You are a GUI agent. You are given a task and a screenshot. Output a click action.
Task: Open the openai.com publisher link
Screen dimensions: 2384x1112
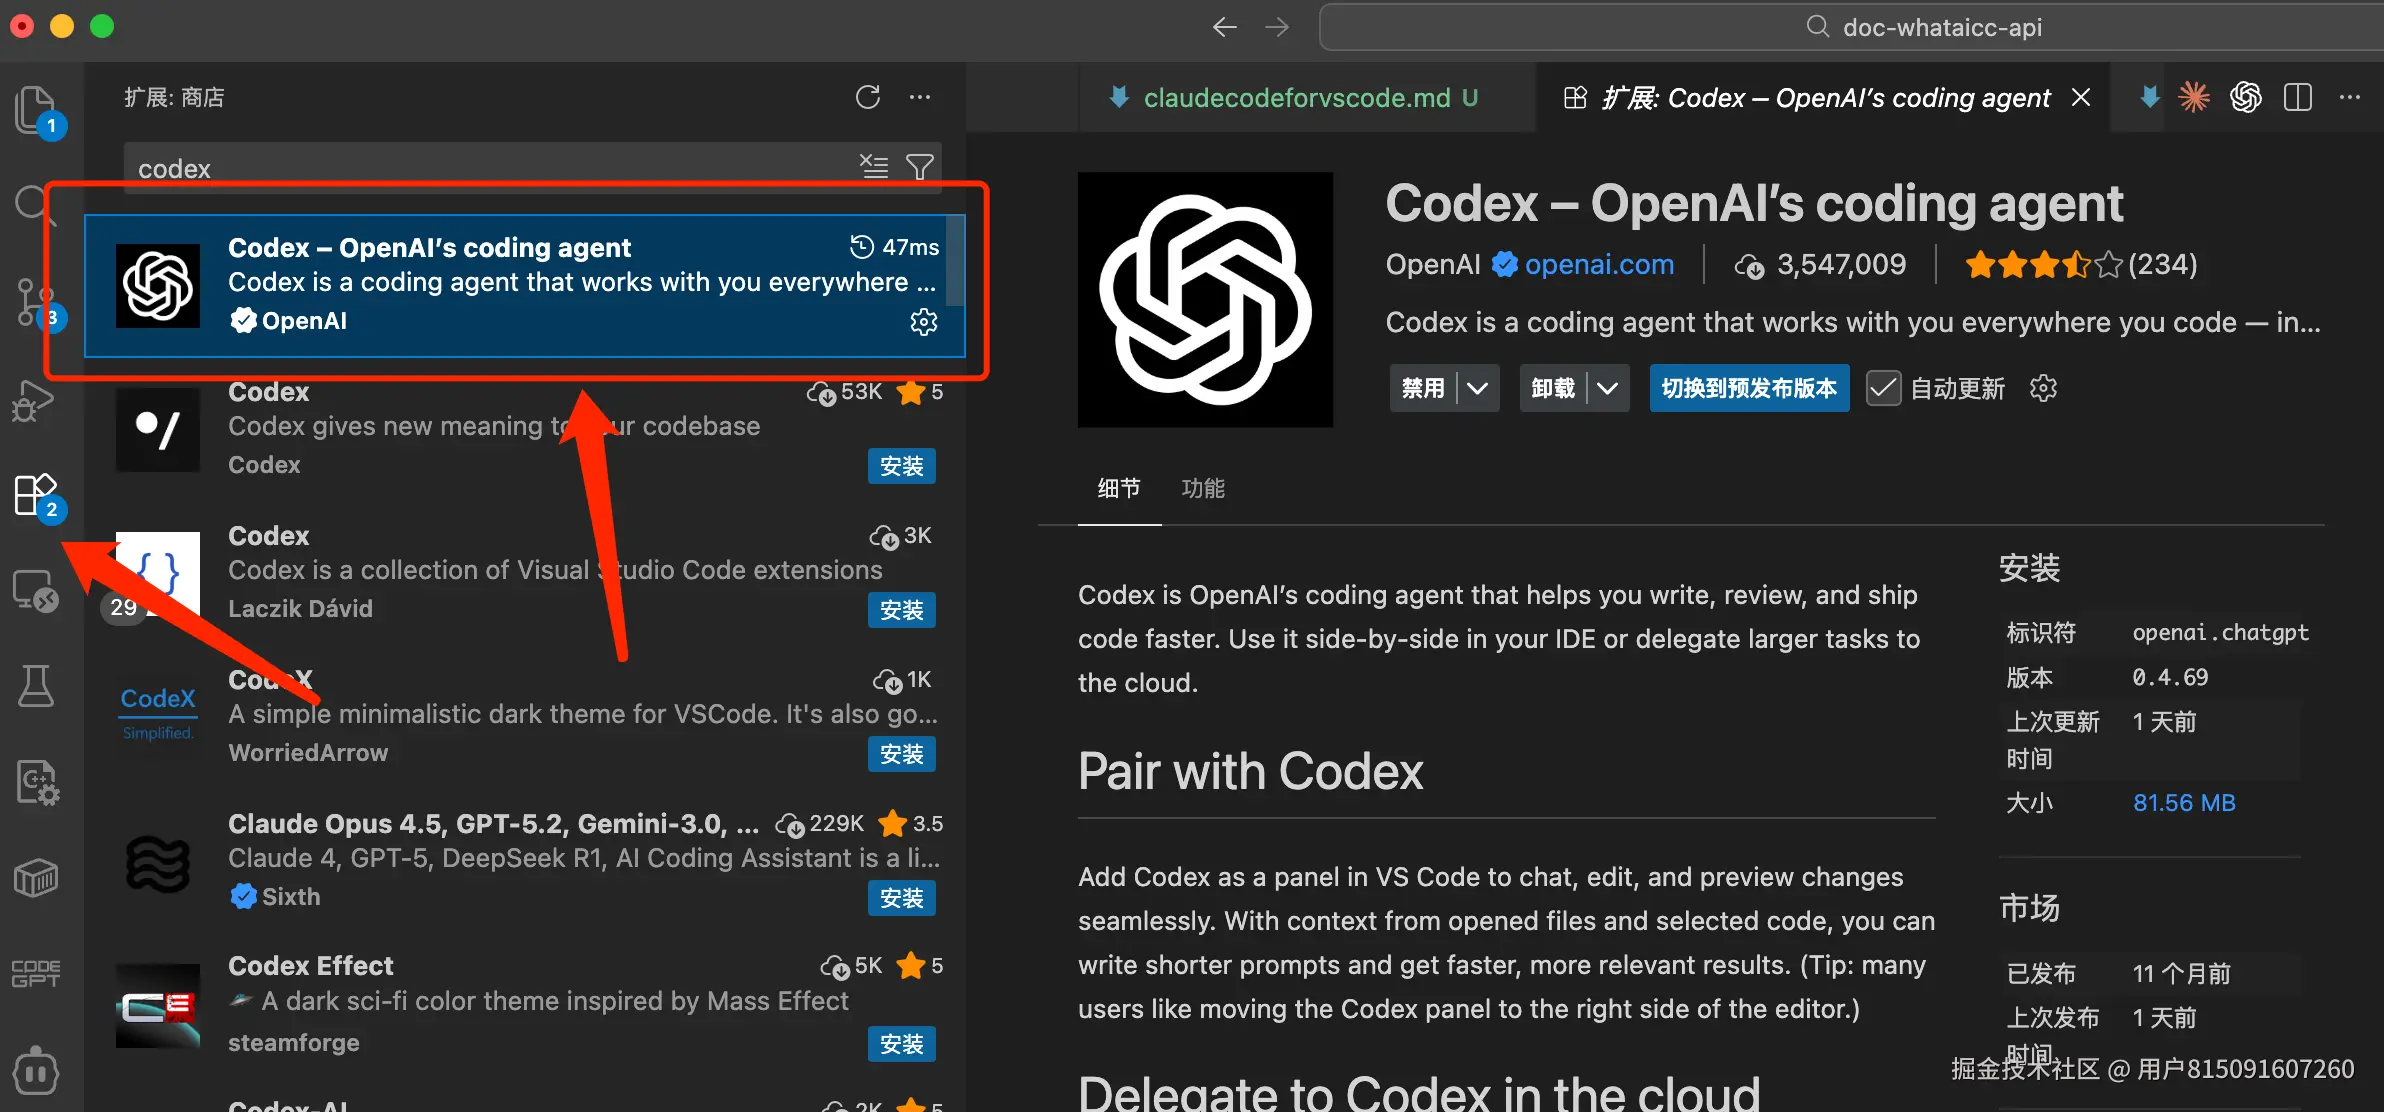1599,264
